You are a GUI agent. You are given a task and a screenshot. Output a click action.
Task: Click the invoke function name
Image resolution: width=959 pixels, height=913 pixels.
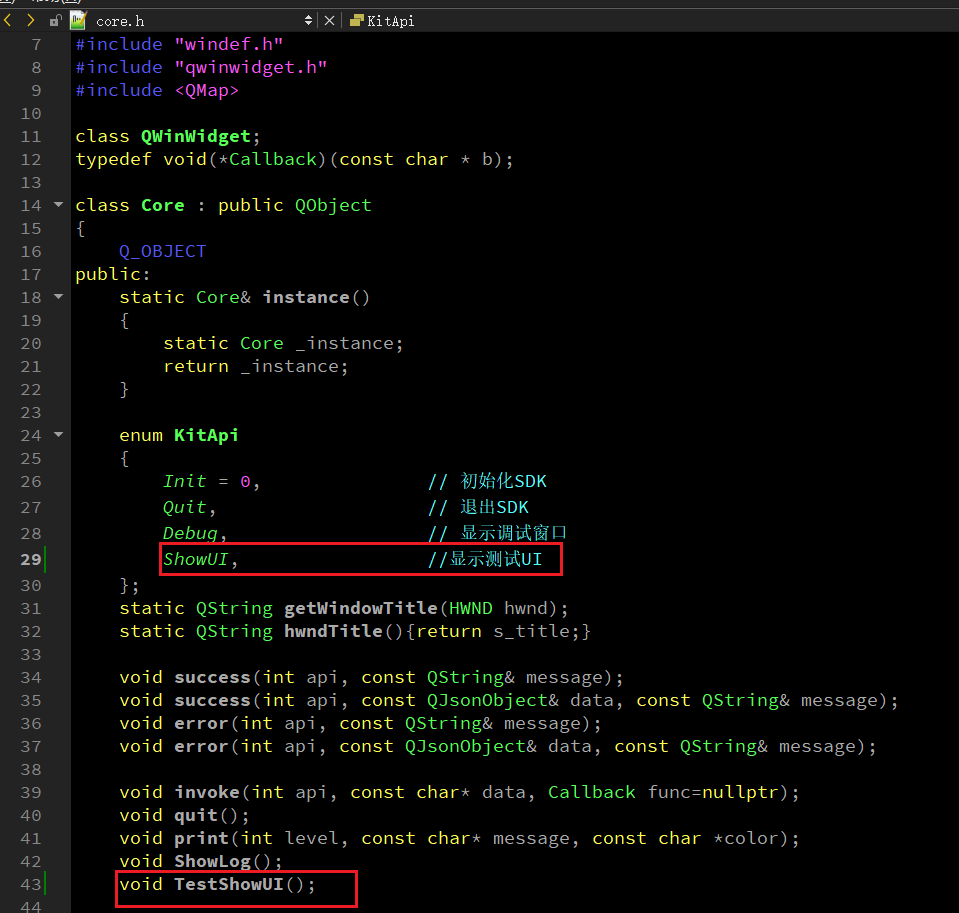point(207,793)
